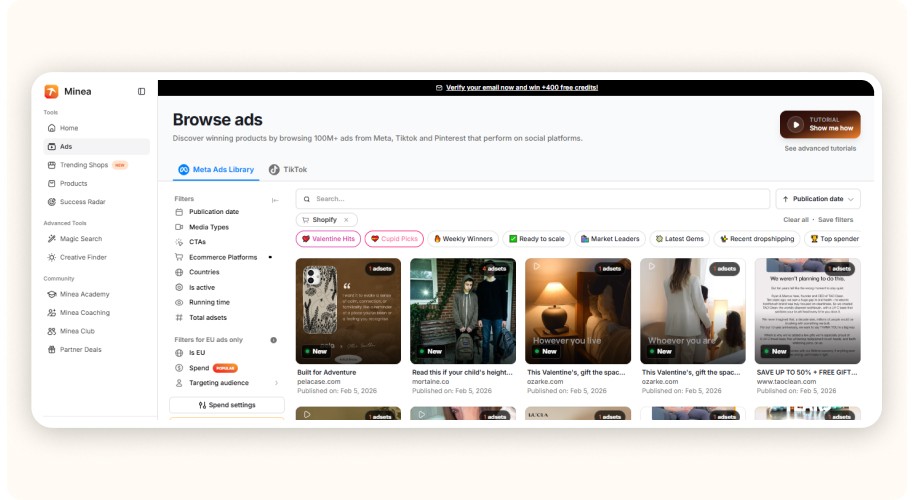Toggle the Valentine Hits preset
Screen dimensions: 914x500
tap(328, 239)
